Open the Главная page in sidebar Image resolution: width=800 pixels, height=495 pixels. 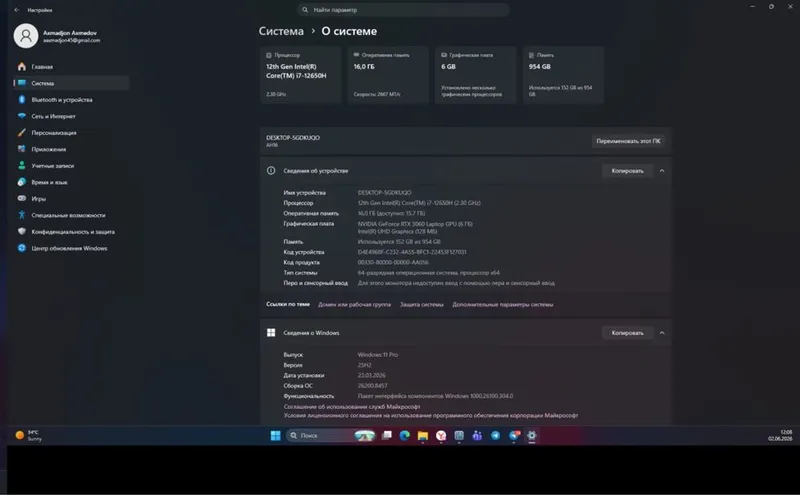click(x=71, y=67)
